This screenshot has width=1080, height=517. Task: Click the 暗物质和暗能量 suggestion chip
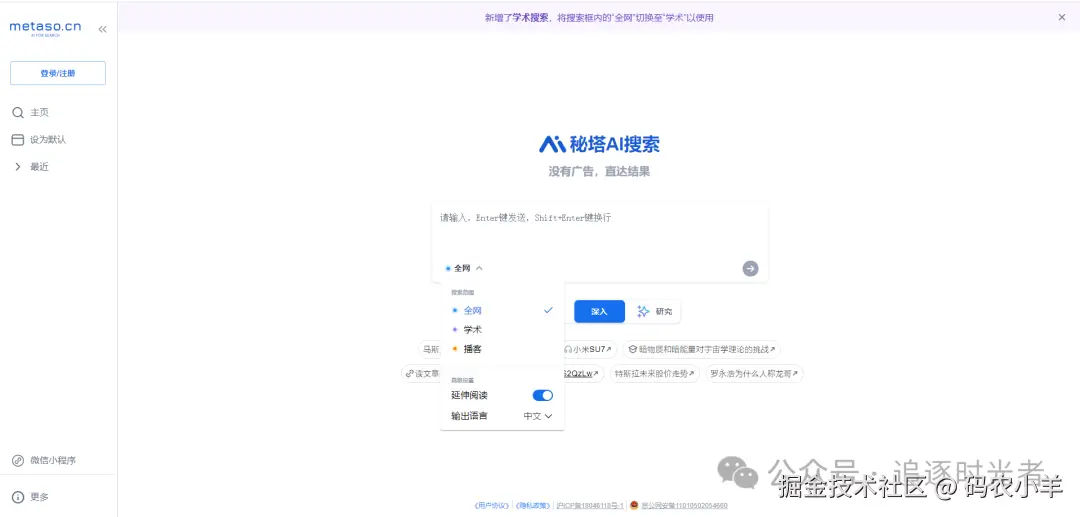pos(701,349)
